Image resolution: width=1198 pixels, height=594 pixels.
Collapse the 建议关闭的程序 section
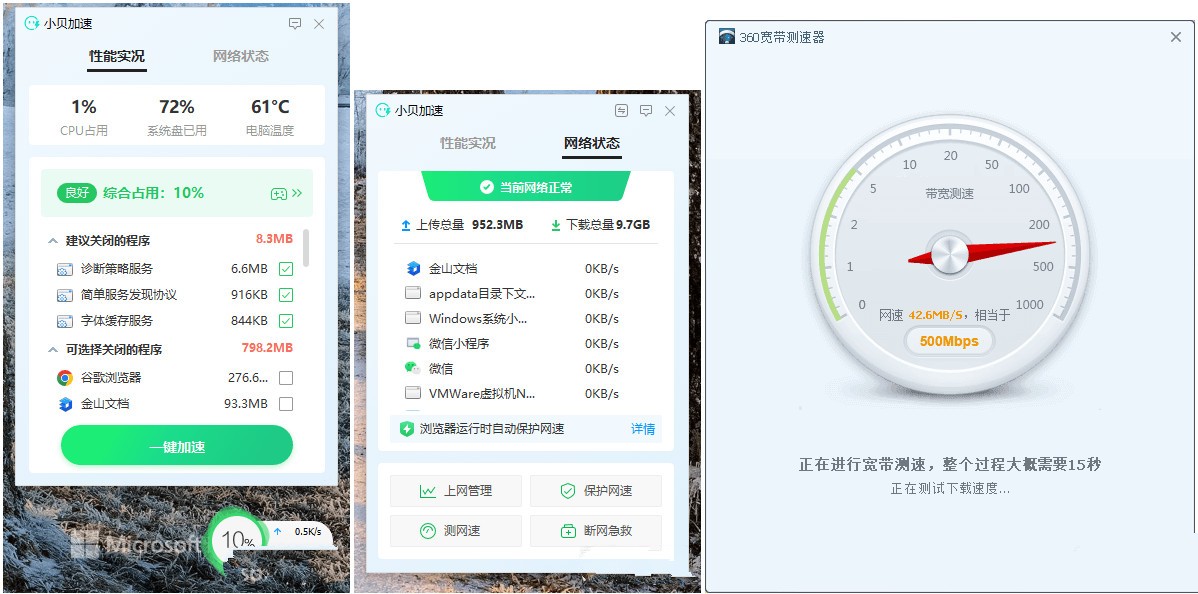(53, 241)
